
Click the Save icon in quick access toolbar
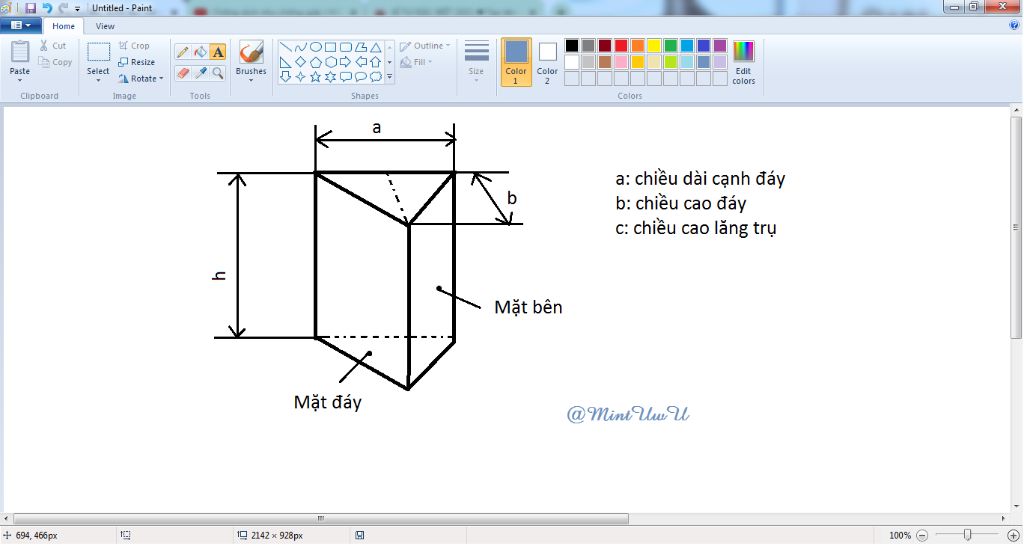point(30,8)
